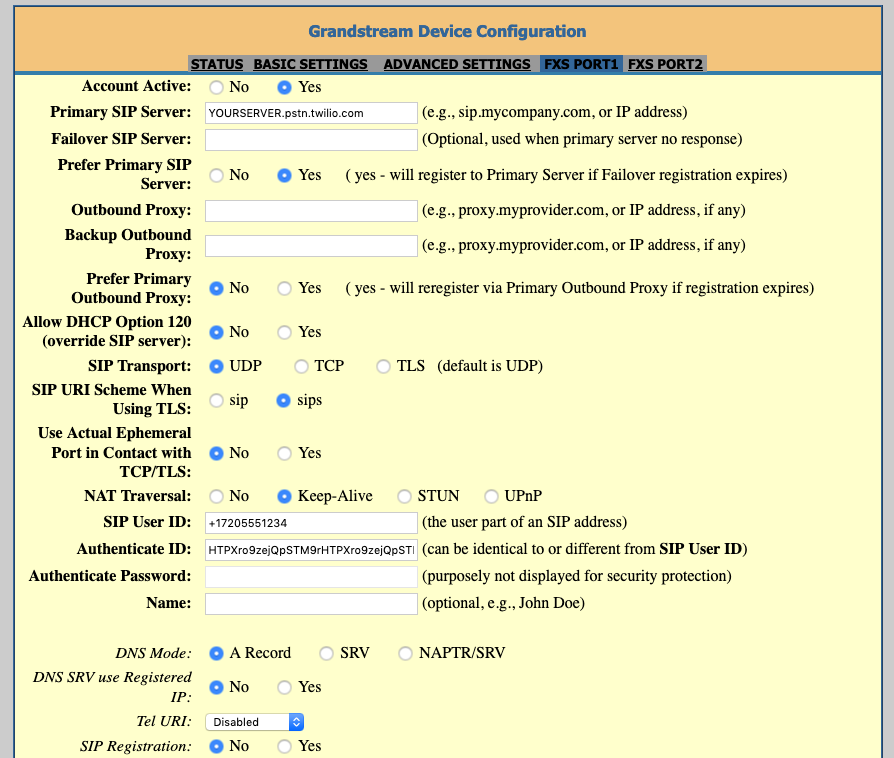This screenshot has width=894, height=758.
Task: Choose sip URI scheme for TLS
Action: (x=216, y=400)
